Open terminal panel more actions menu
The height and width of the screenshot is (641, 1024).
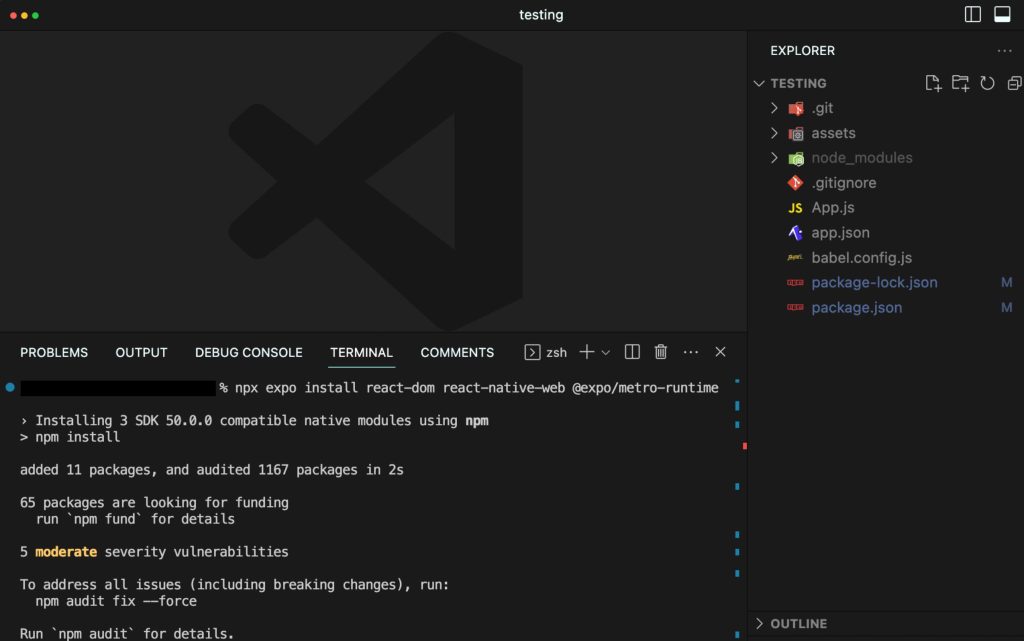(691, 352)
